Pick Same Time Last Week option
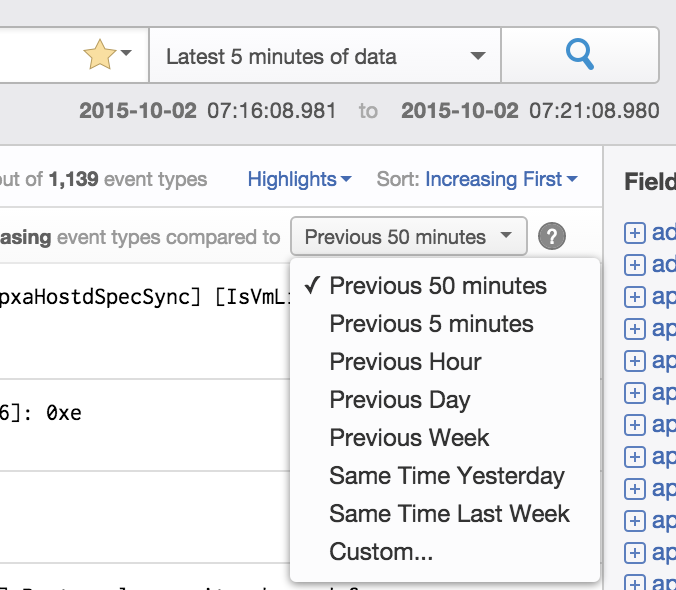 point(449,514)
